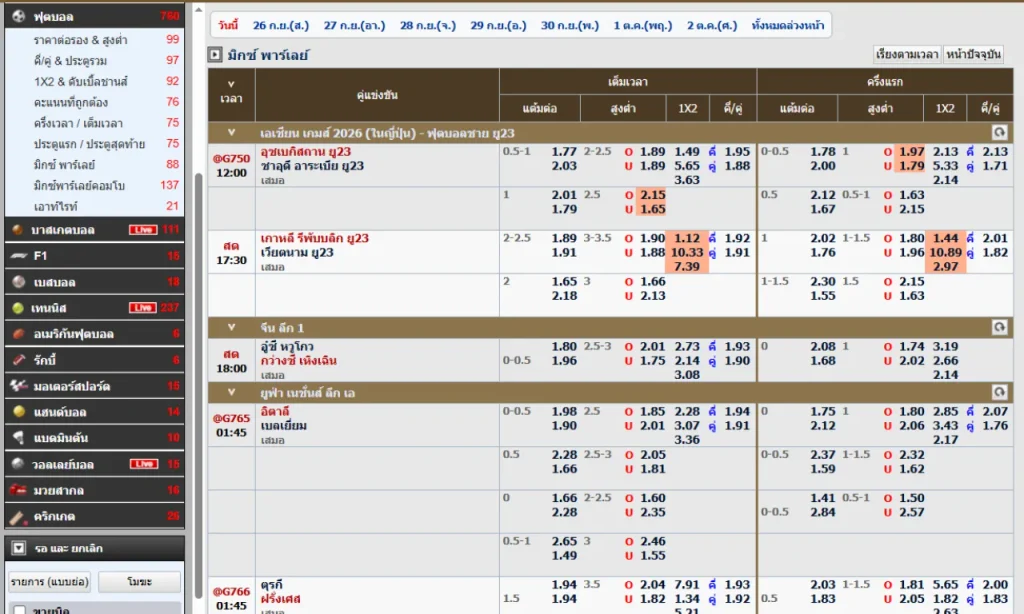This screenshot has width=1024, height=614.
Task: Collapse the จีน ลีก 1 league section
Action: 231,327
